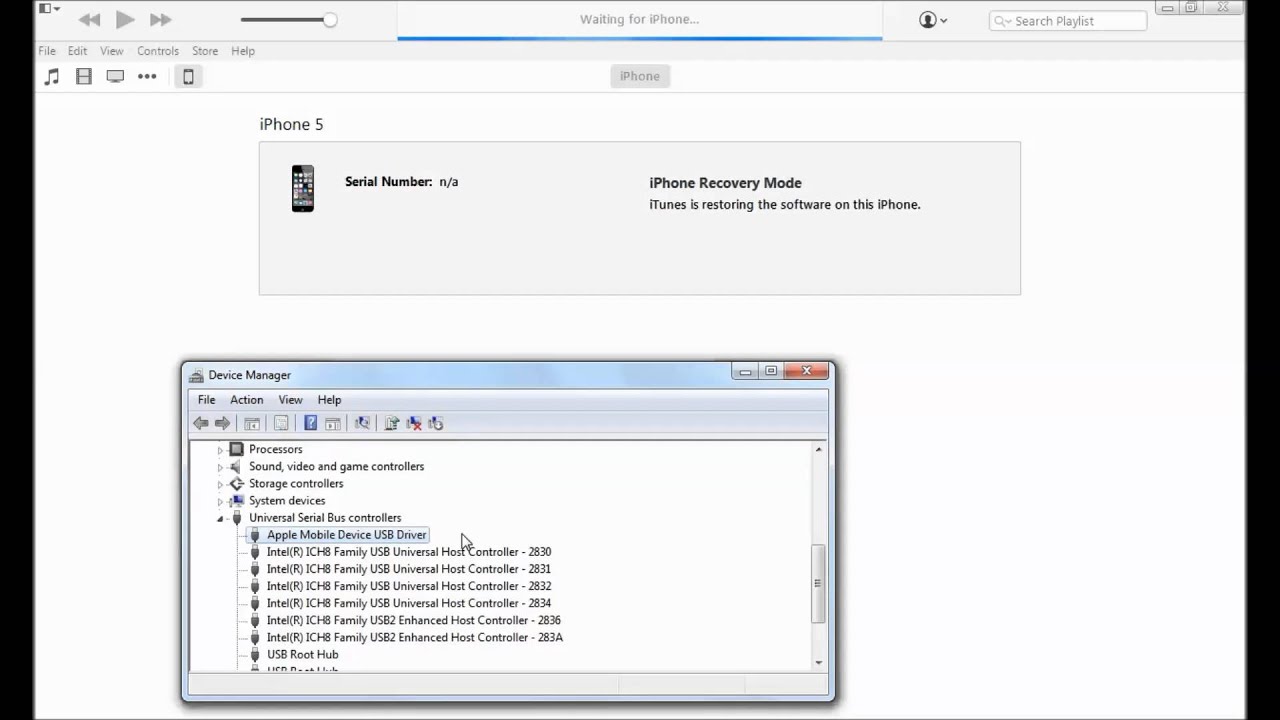Click the Disable device toolbar icon
The image size is (1280, 720).
pos(435,423)
